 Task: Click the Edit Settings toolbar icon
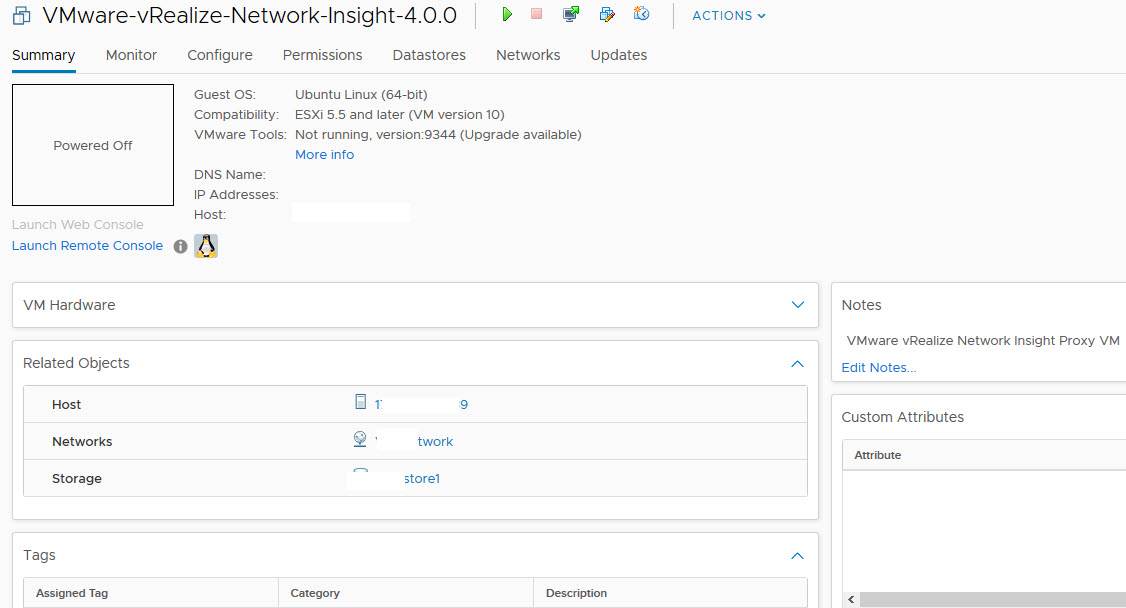[606, 15]
